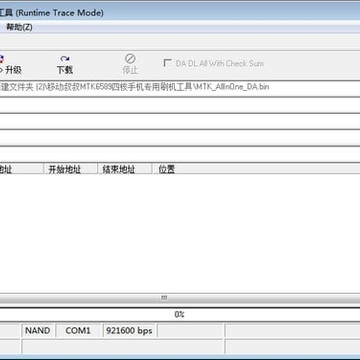Click the 停止 stop toolbar icon
The image size is (360, 360).
130,65
